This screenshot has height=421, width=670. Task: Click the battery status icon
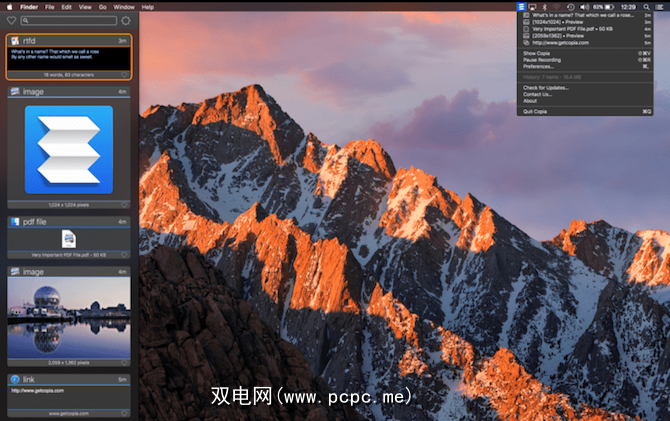(x=609, y=7)
